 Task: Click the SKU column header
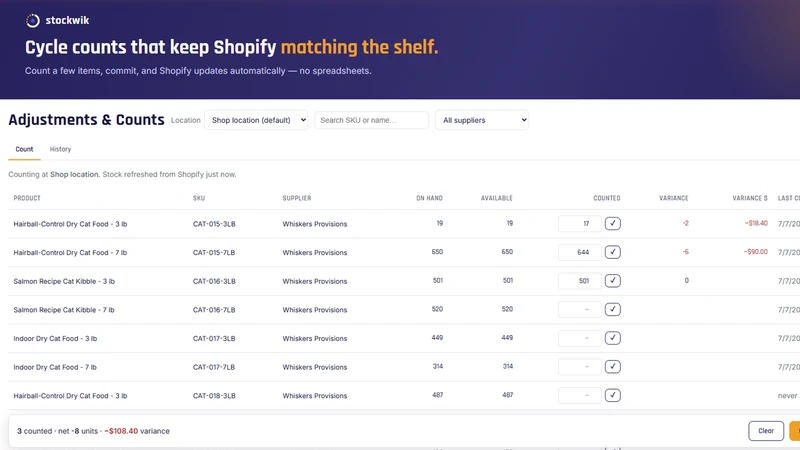(x=199, y=198)
